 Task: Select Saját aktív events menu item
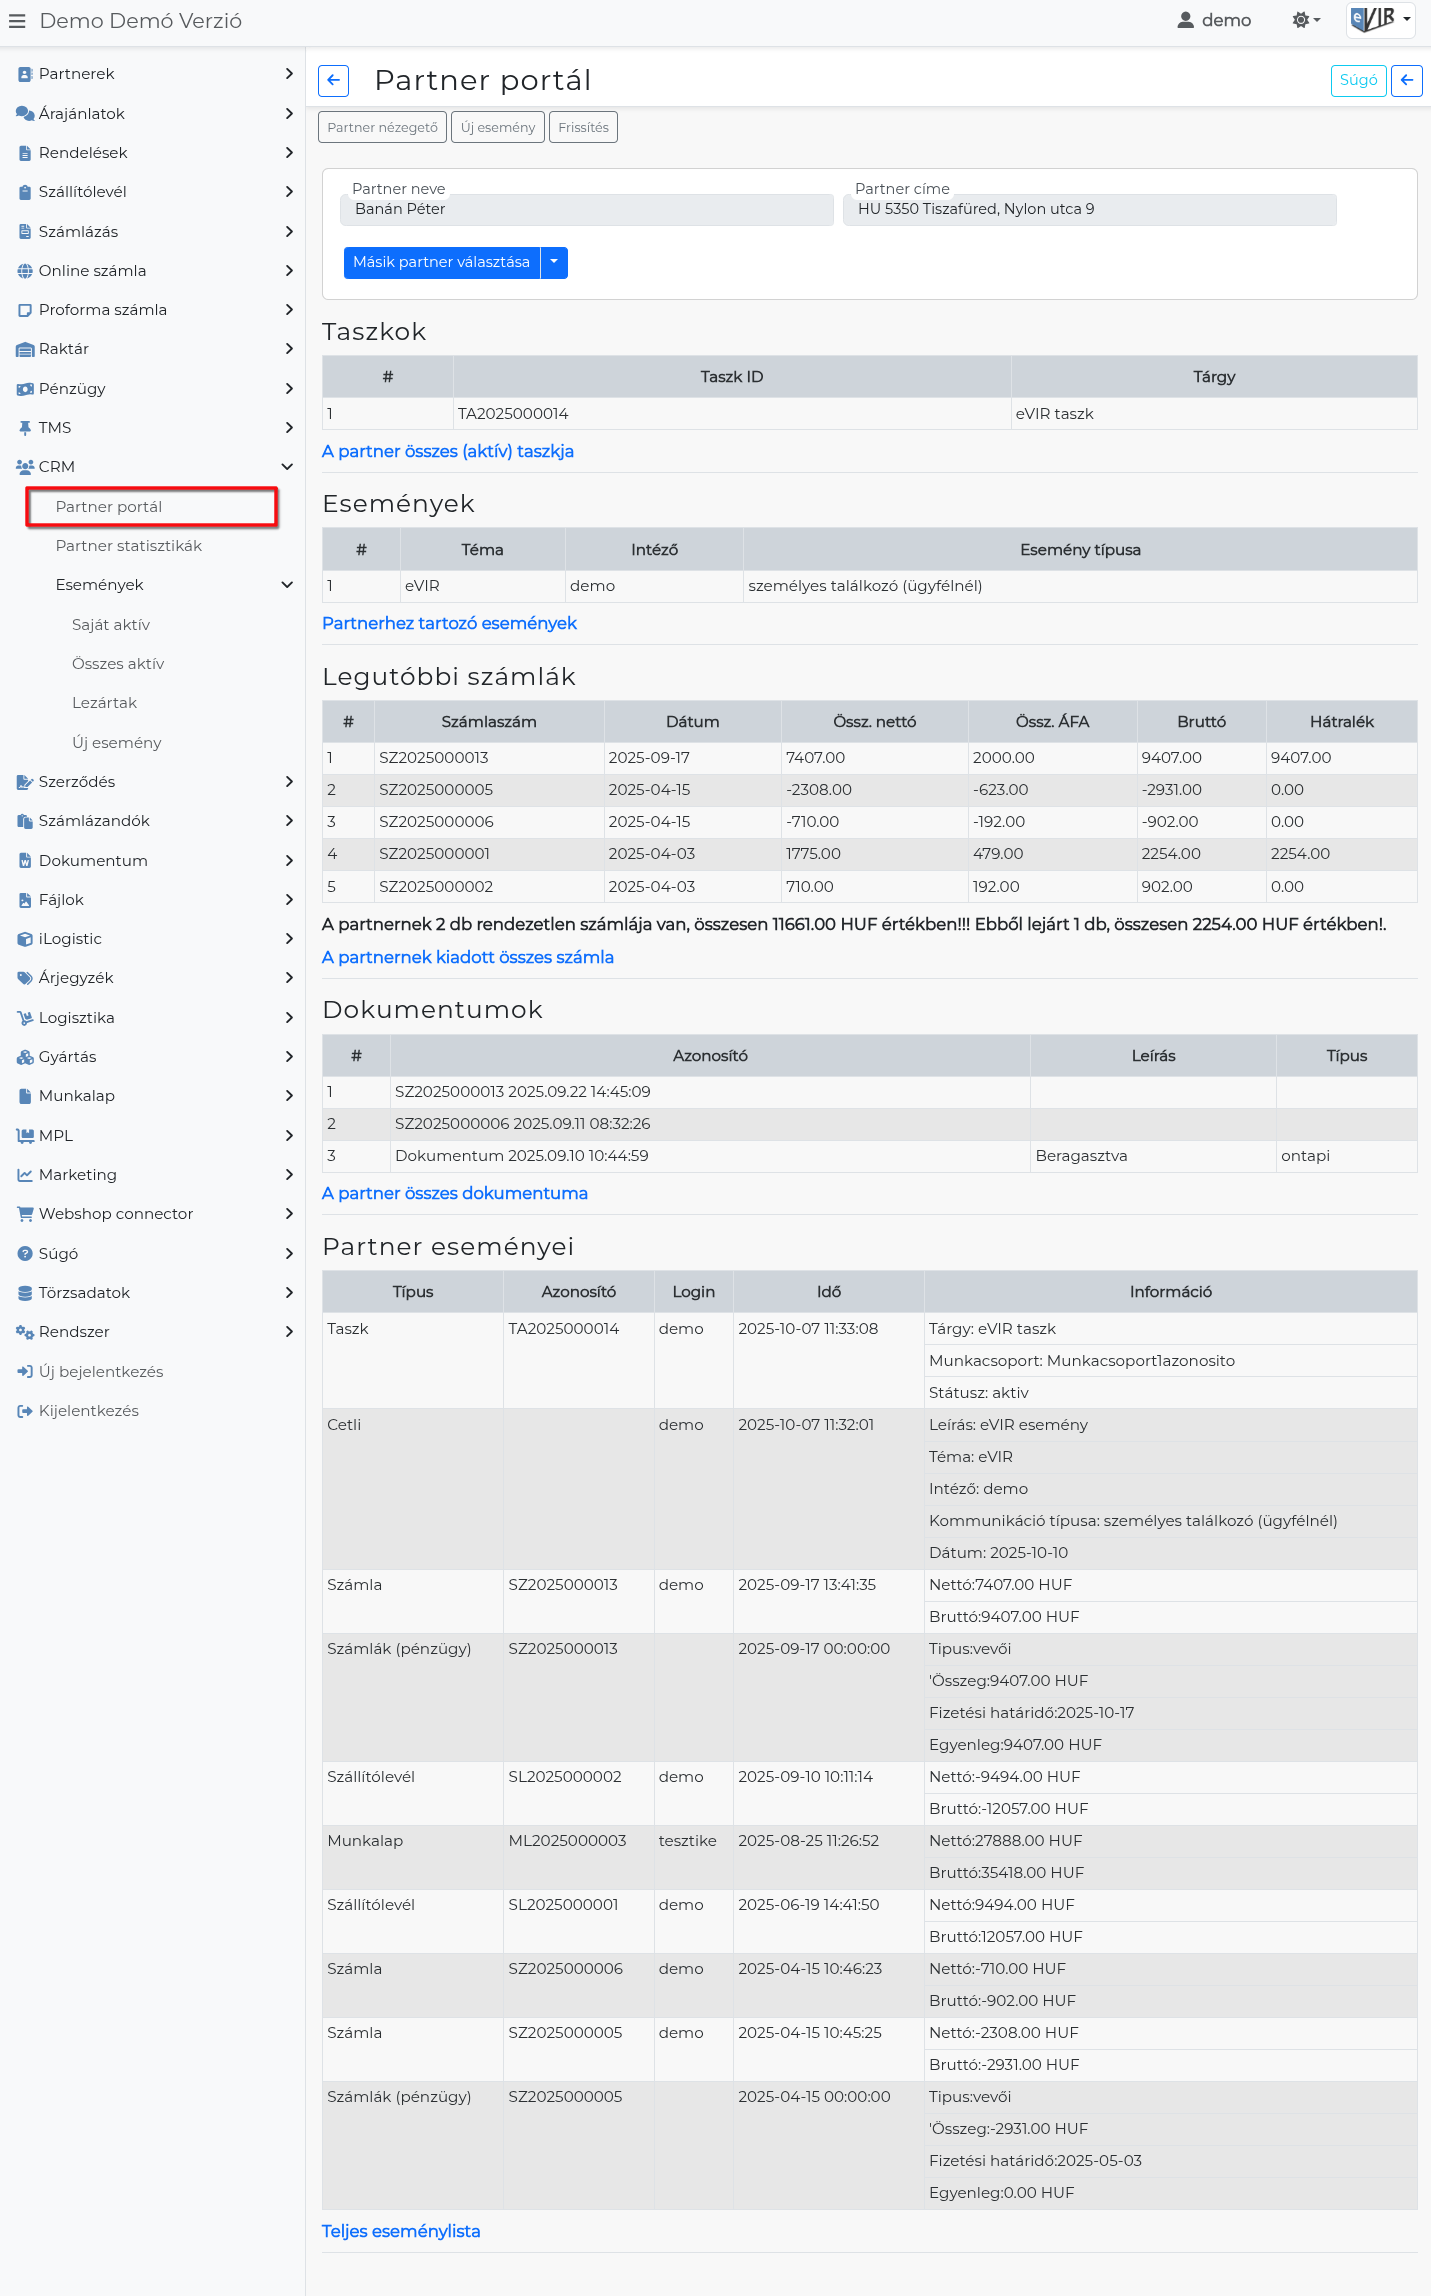click(x=111, y=625)
